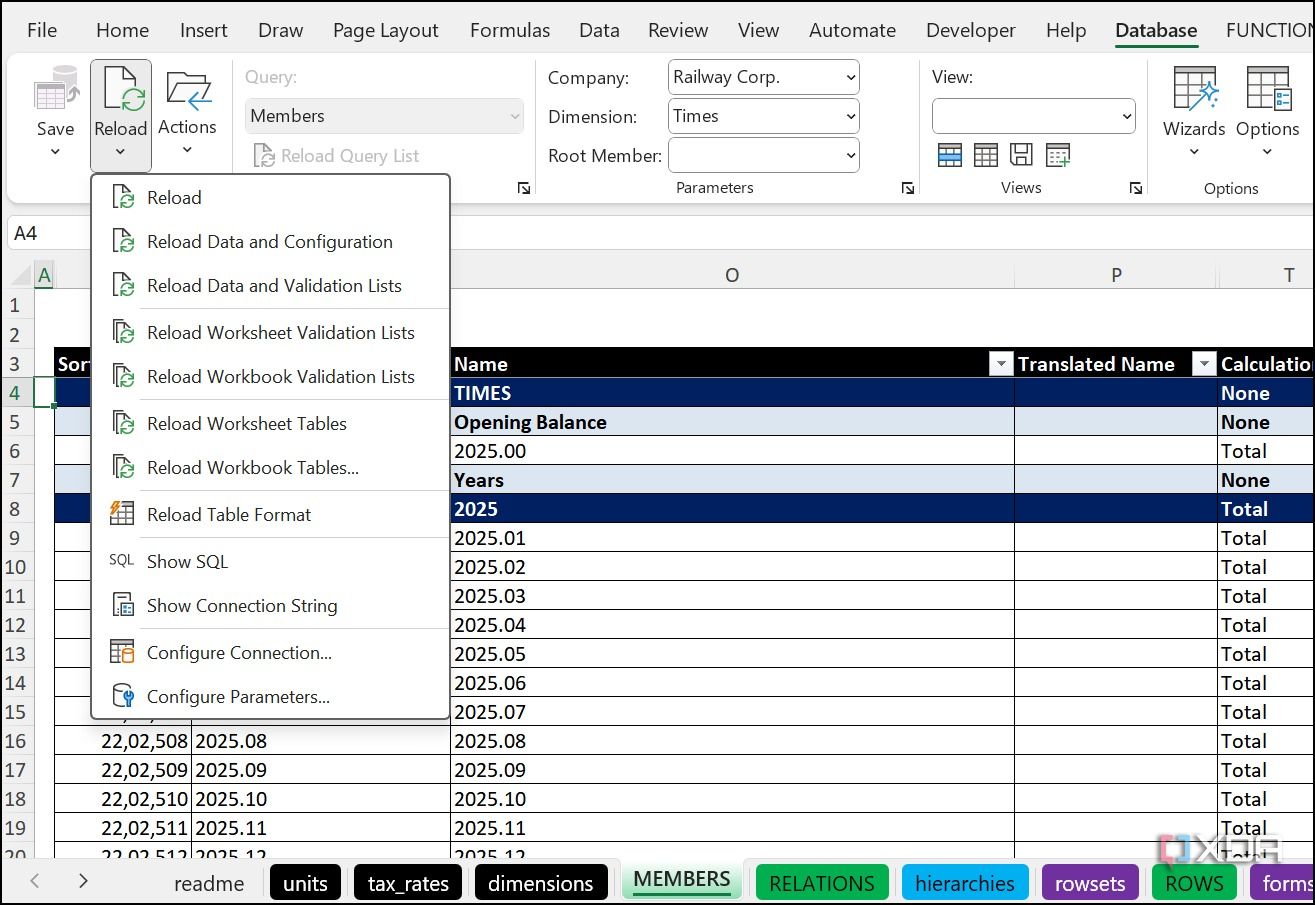
Task: Open the readme sheet tab
Action: [209, 883]
